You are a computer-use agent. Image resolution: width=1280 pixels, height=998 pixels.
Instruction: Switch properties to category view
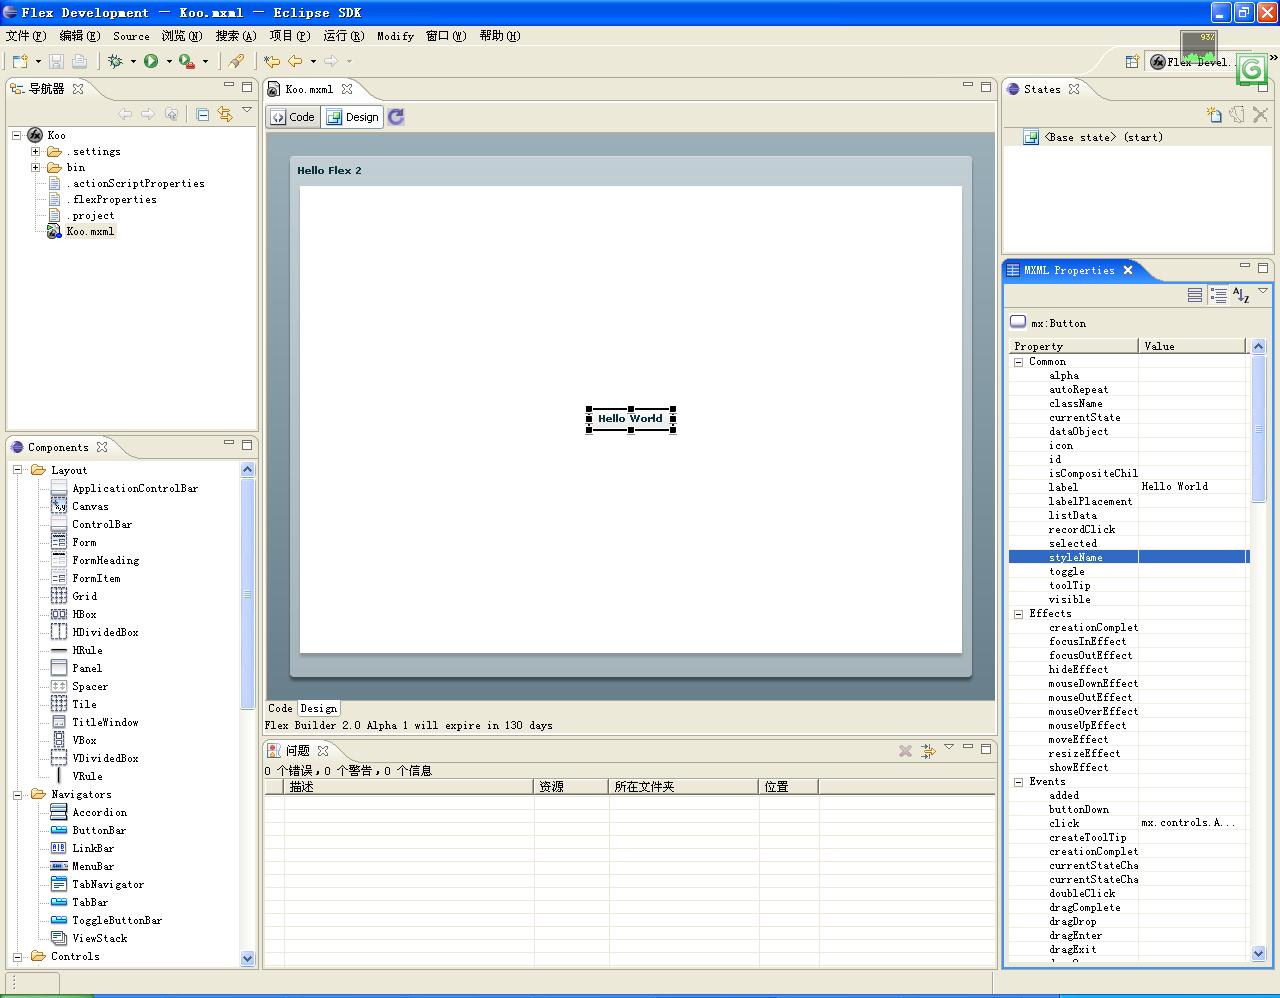[1218, 295]
